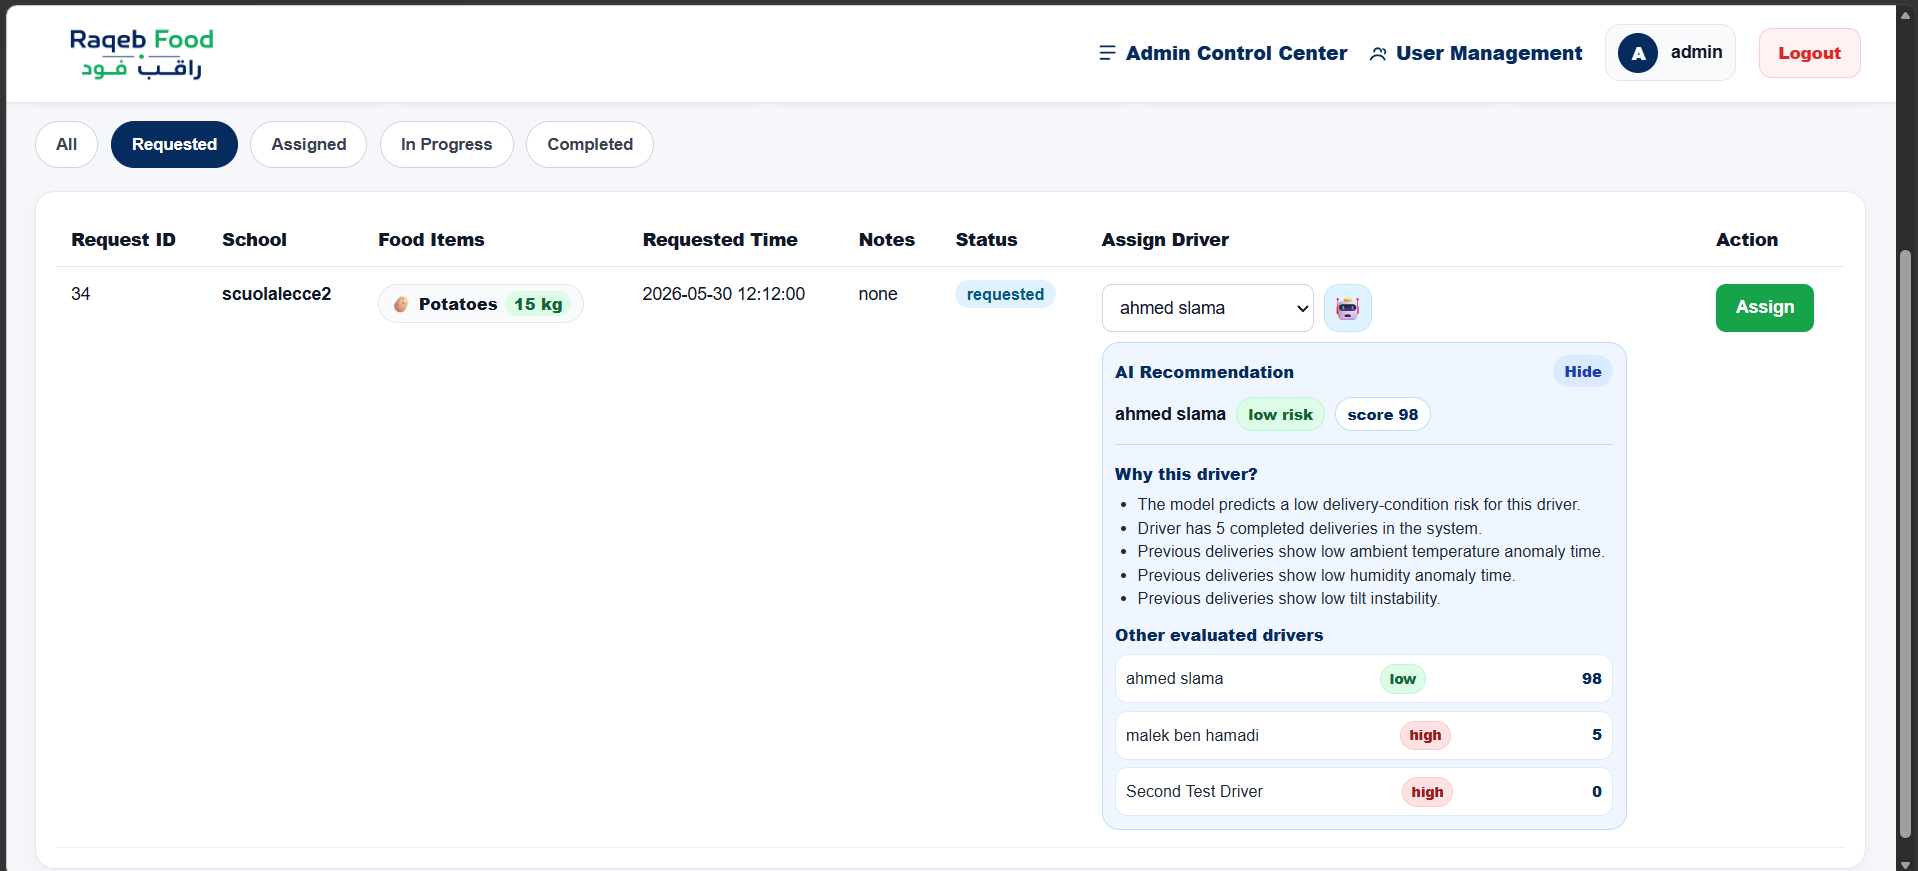1918x871 pixels.
Task: Click the low humidity anomaly time bullet
Action: [1326, 575]
